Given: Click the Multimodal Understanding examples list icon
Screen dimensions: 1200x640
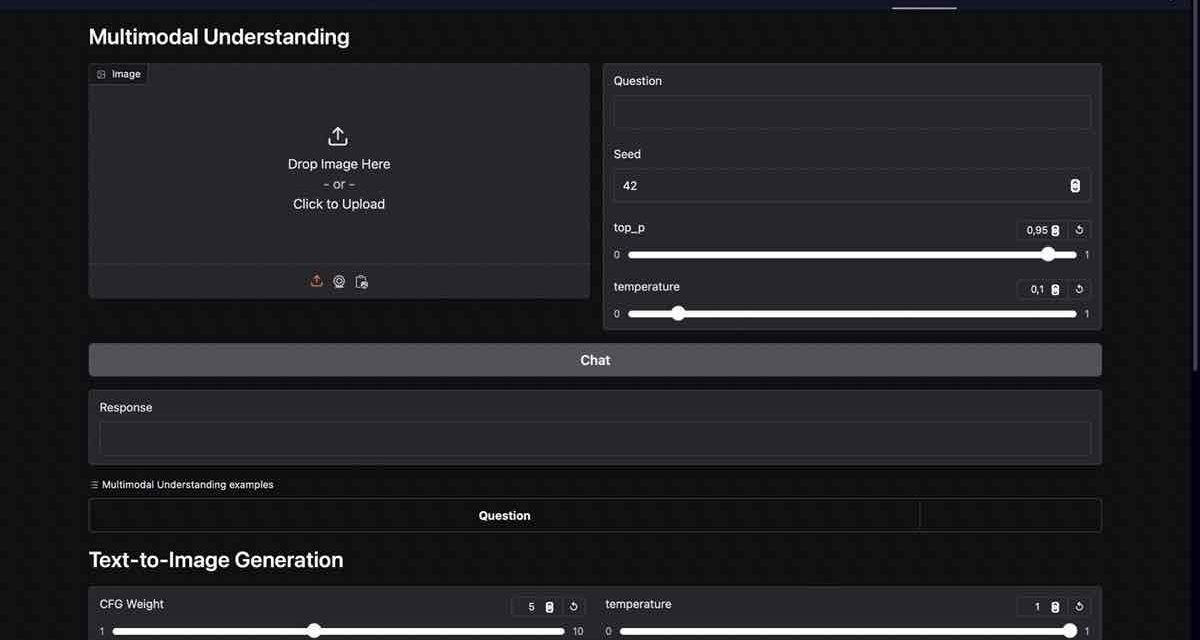Looking at the screenshot, I should pos(94,485).
